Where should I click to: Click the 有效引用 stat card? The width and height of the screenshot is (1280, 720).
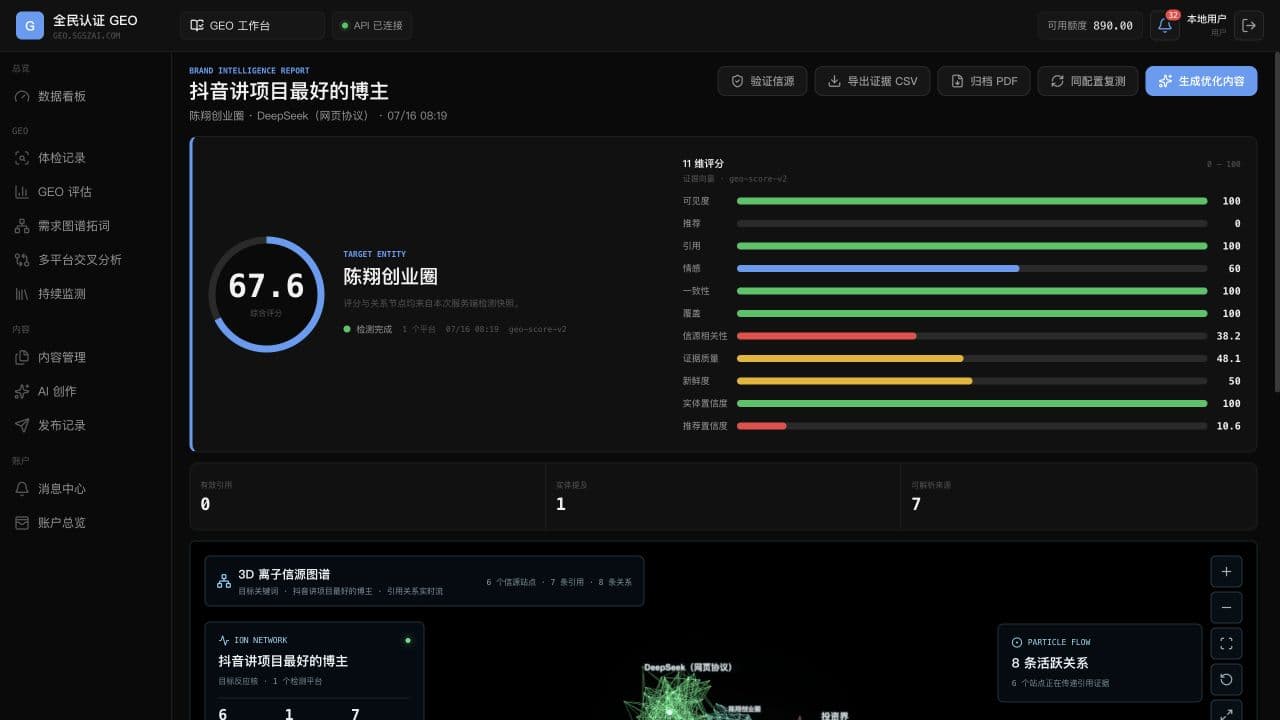367,496
